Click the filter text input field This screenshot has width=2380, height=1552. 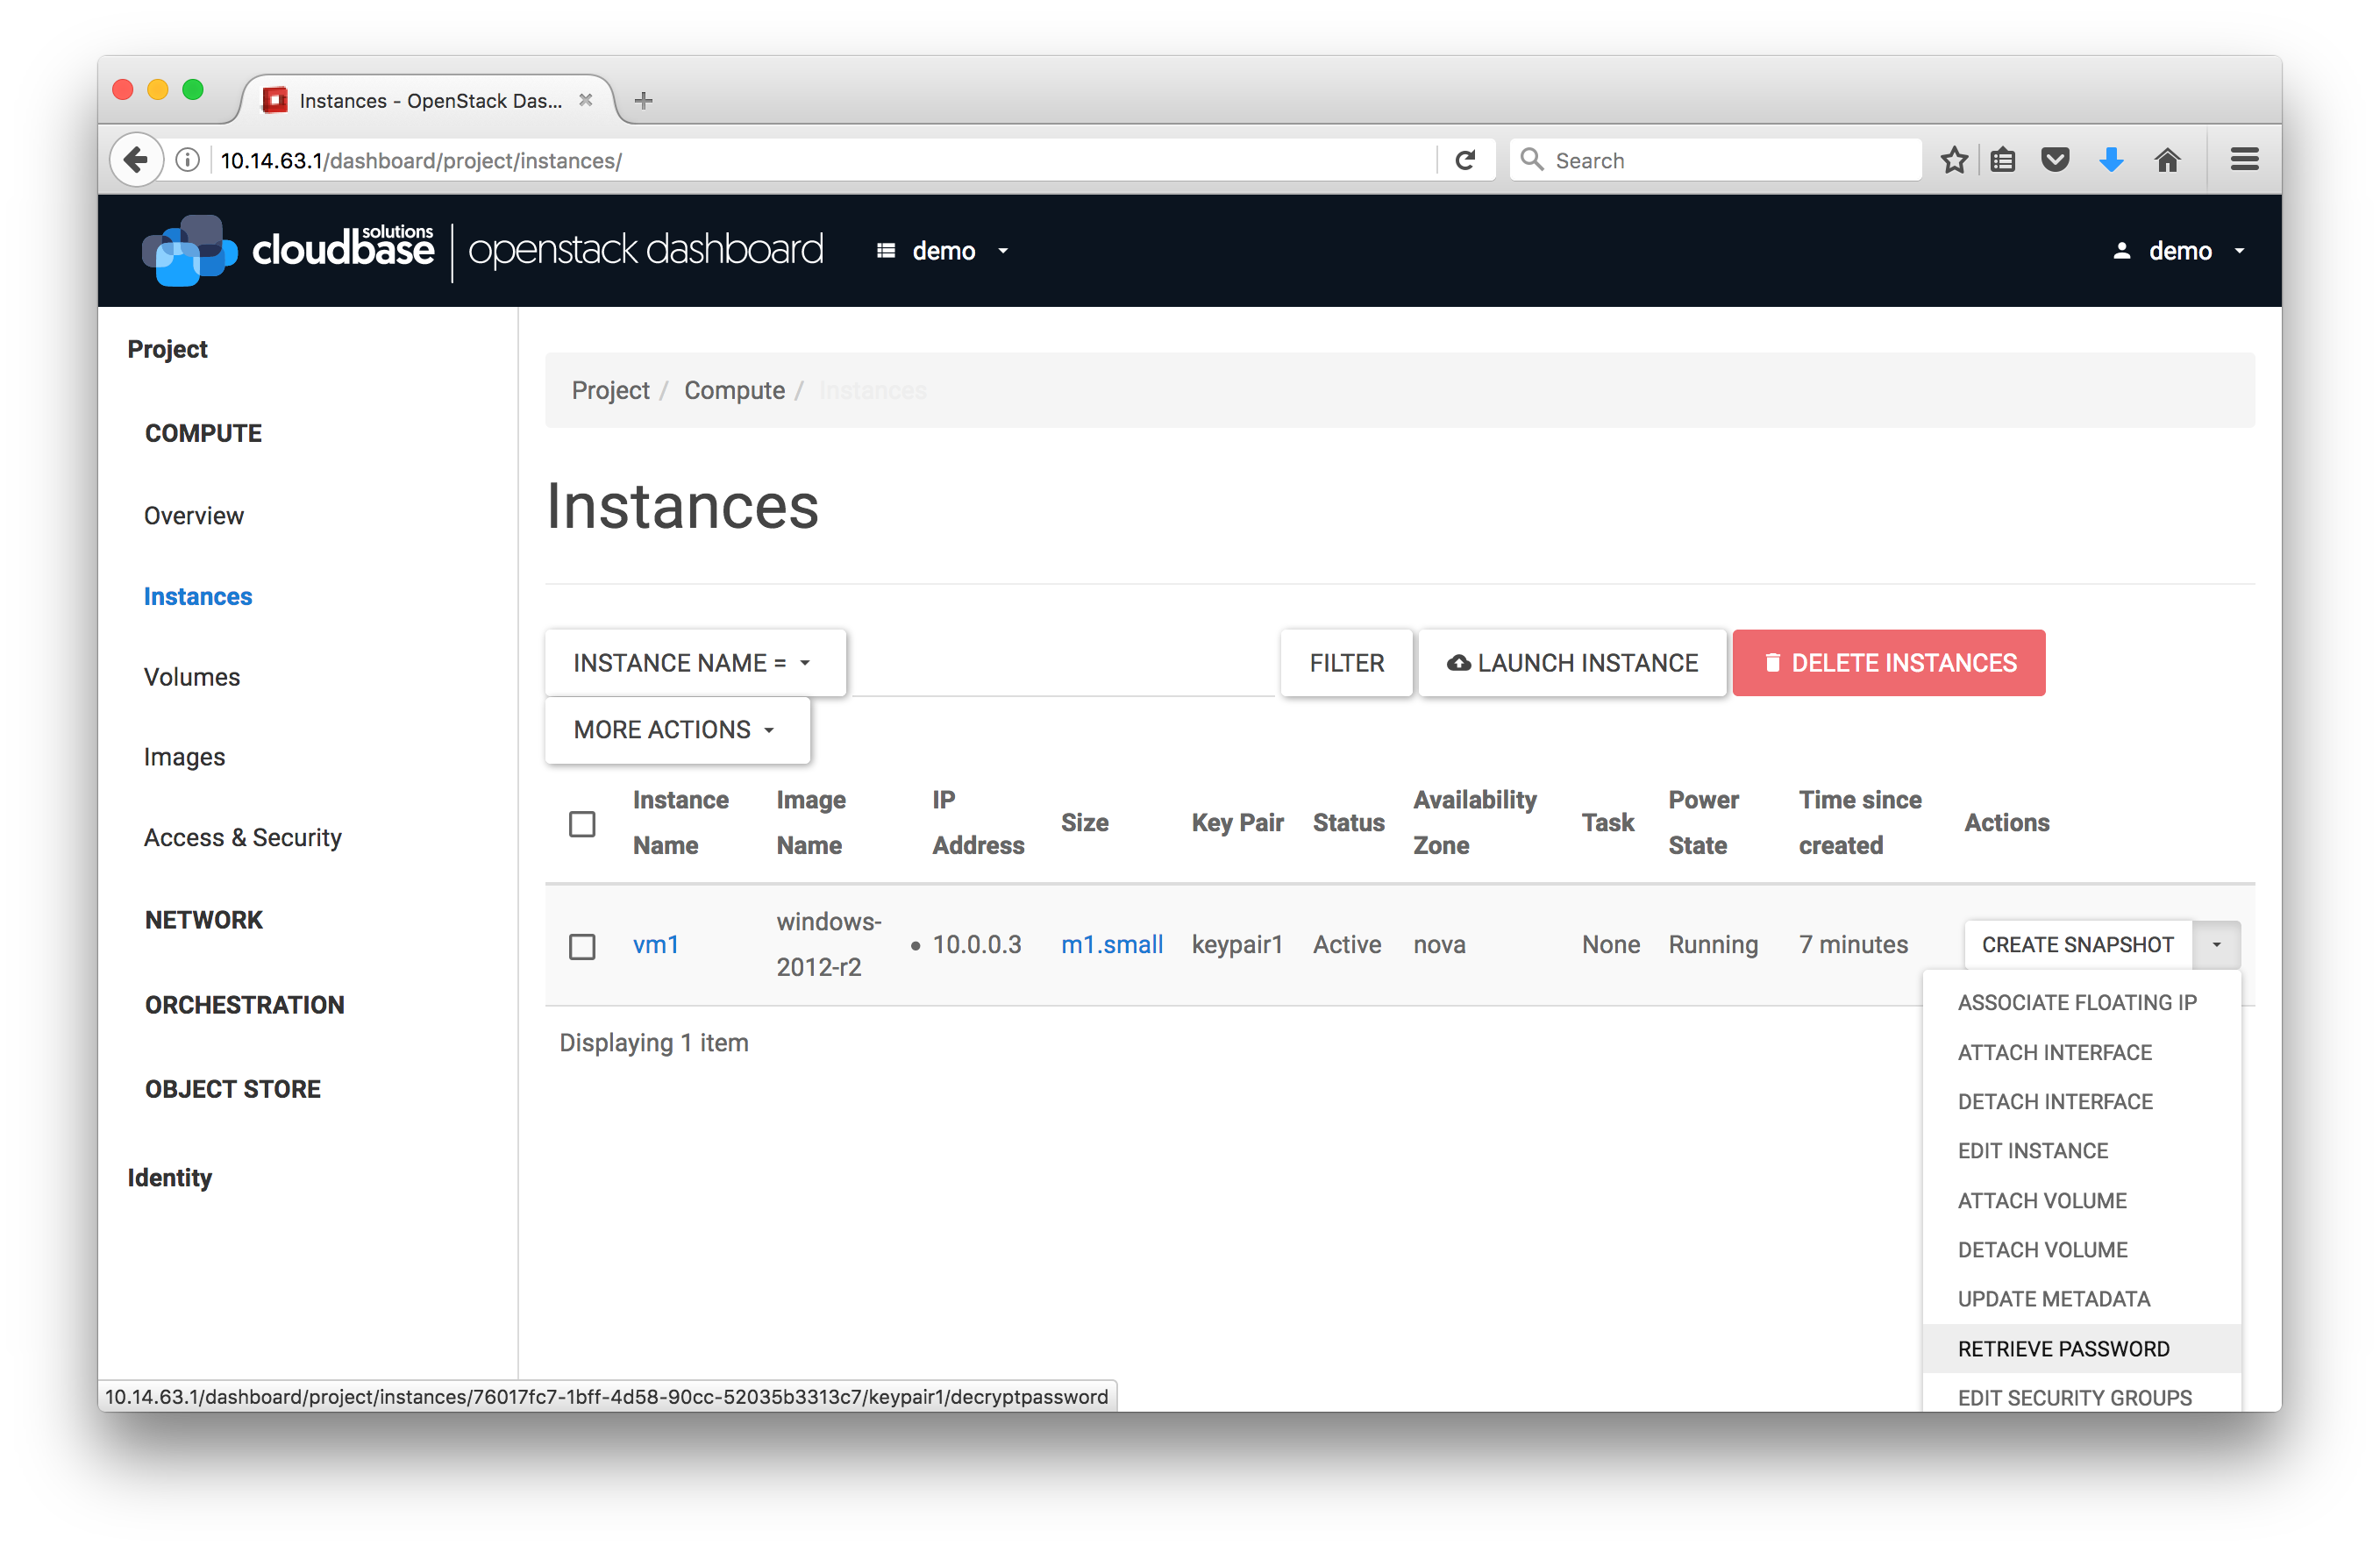click(1062, 665)
